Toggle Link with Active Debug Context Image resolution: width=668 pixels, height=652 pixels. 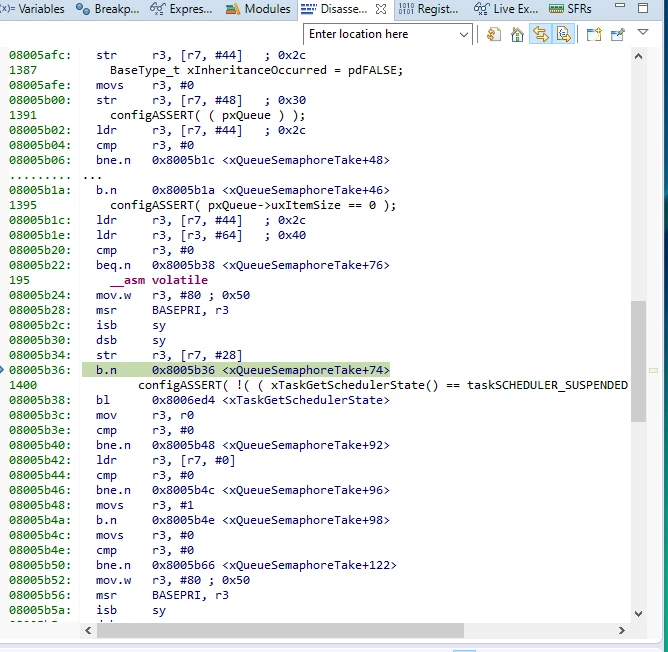(541, 34)
